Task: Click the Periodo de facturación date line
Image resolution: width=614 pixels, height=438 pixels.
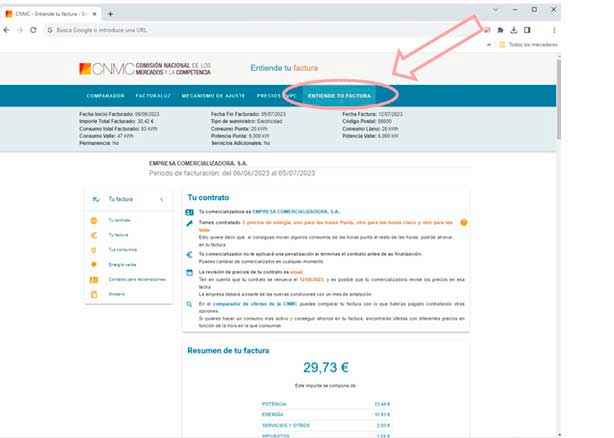Action: 232,173
